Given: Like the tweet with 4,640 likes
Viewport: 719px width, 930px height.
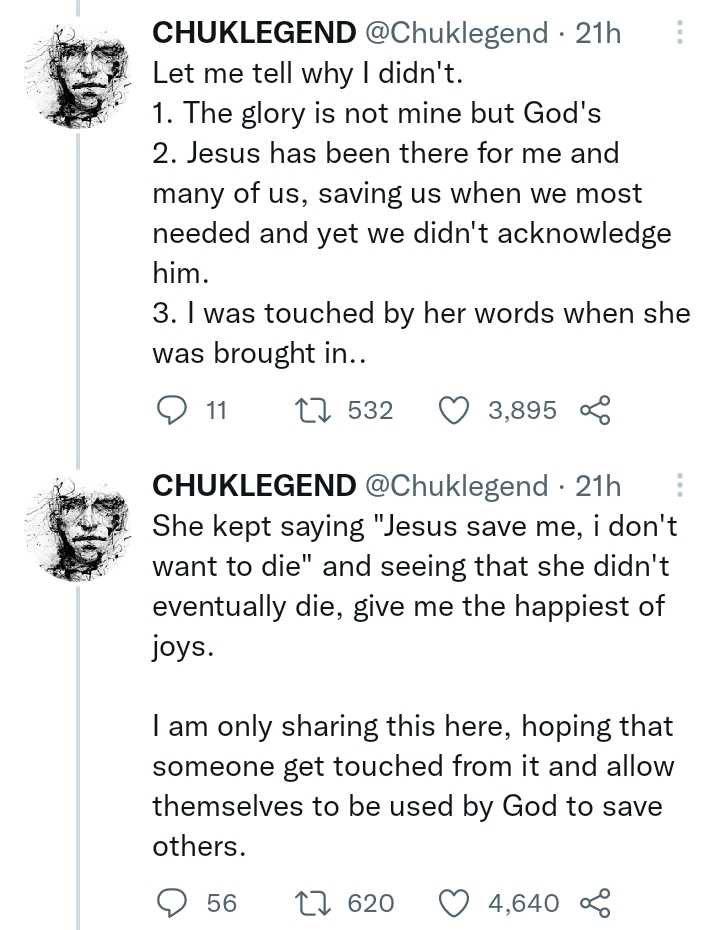Looking at the screenshot, I should coord(455,903).
